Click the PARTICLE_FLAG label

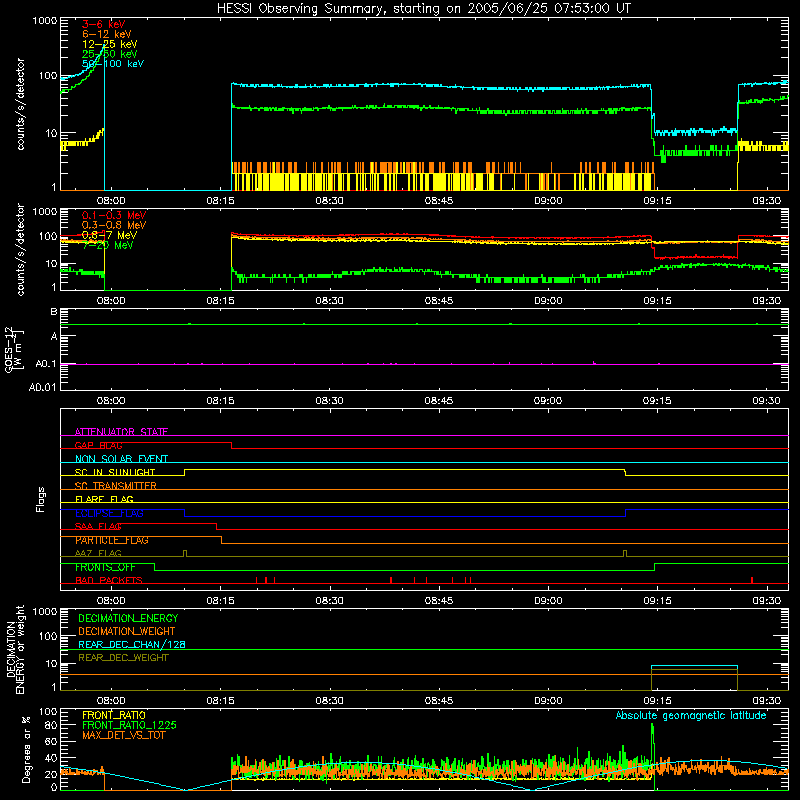point(112,540)
